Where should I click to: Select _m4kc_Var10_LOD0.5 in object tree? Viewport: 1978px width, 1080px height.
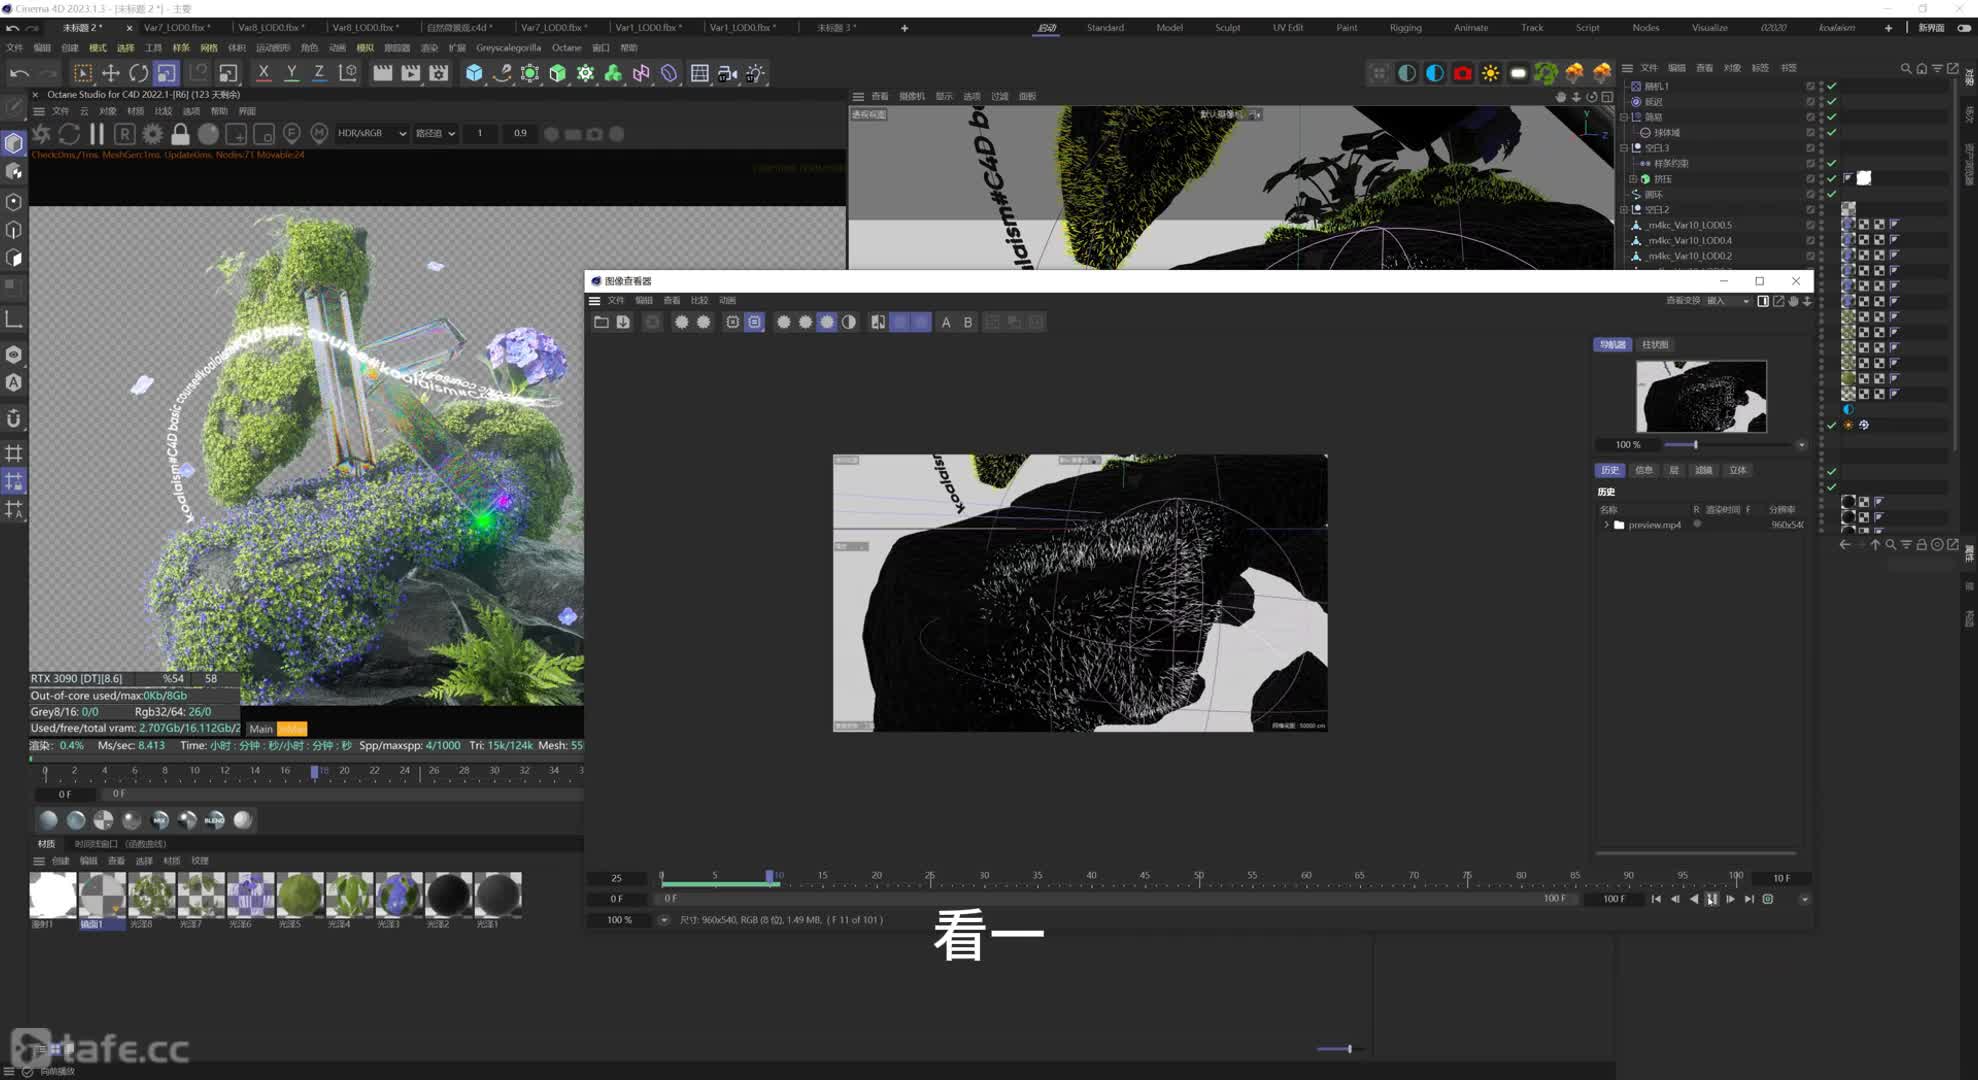pyautogui.click(x=1689, y=225)
